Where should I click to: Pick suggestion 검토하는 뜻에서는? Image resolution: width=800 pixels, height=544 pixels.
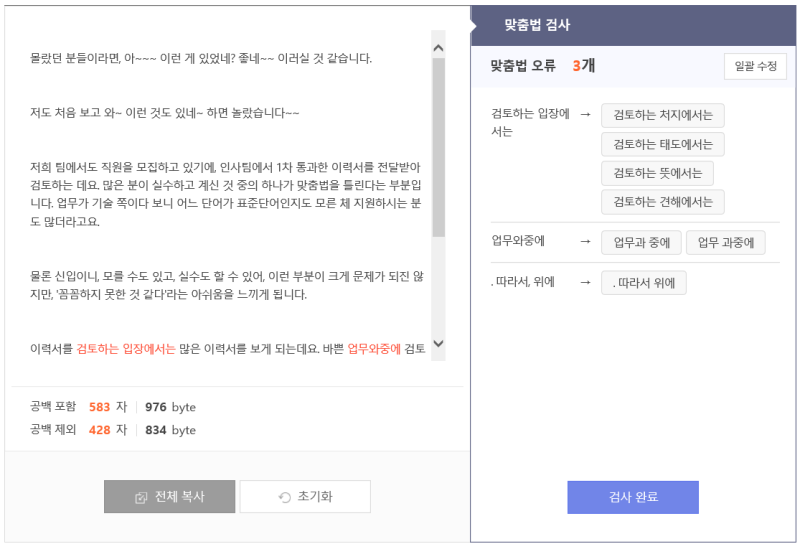[657, 174]
